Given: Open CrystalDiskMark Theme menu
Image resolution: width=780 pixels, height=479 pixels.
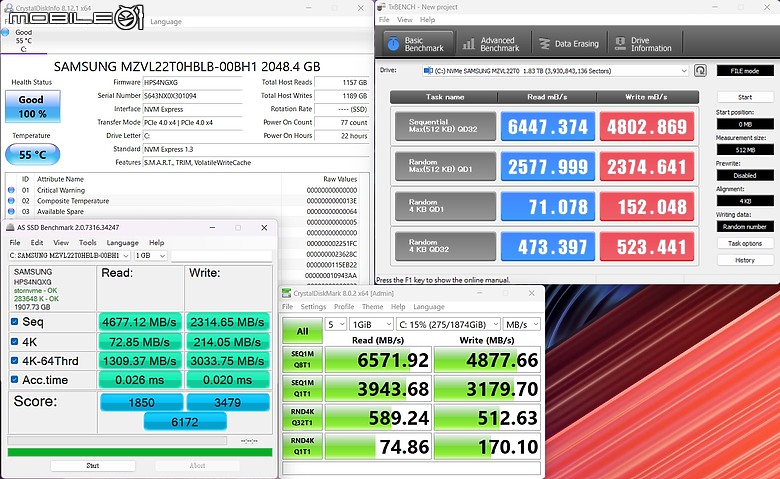Looking at the screenshot, I should click(x=373, y=306).
